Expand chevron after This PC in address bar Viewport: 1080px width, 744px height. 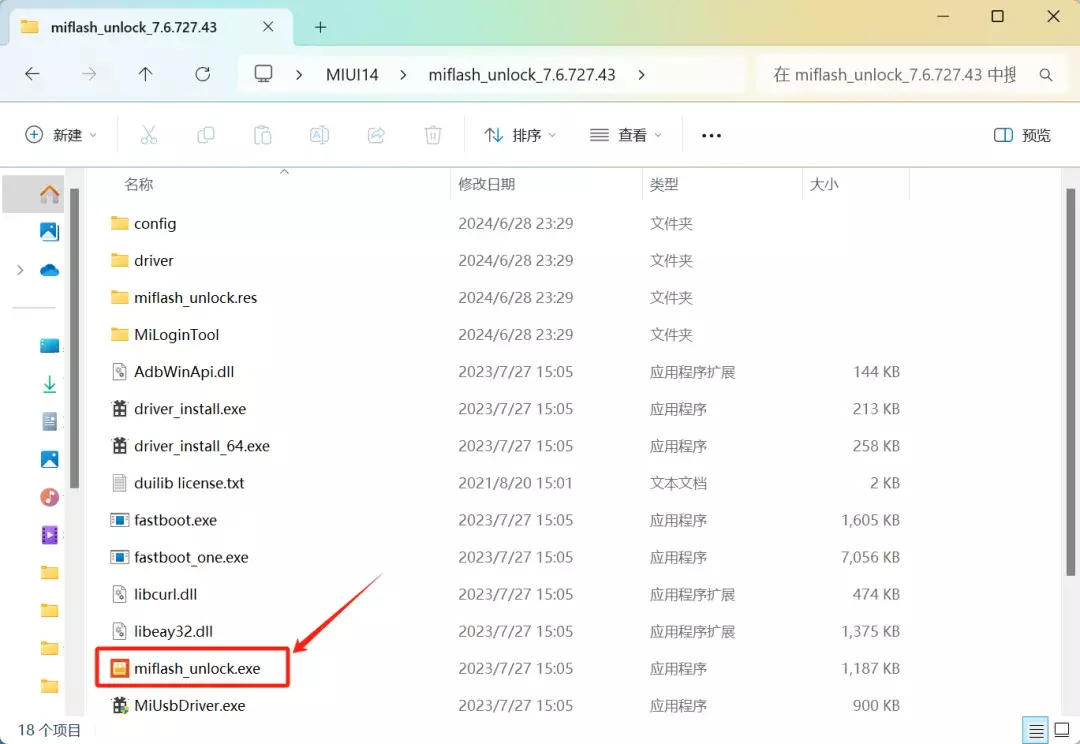(298, 74)
